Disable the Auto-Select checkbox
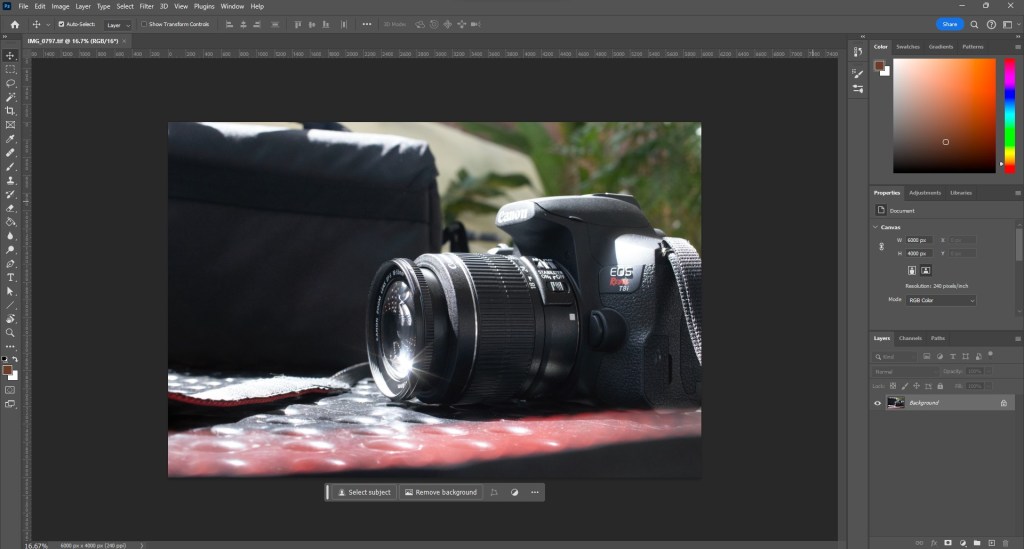This screenshot has width=1024, height=549. 62,24
